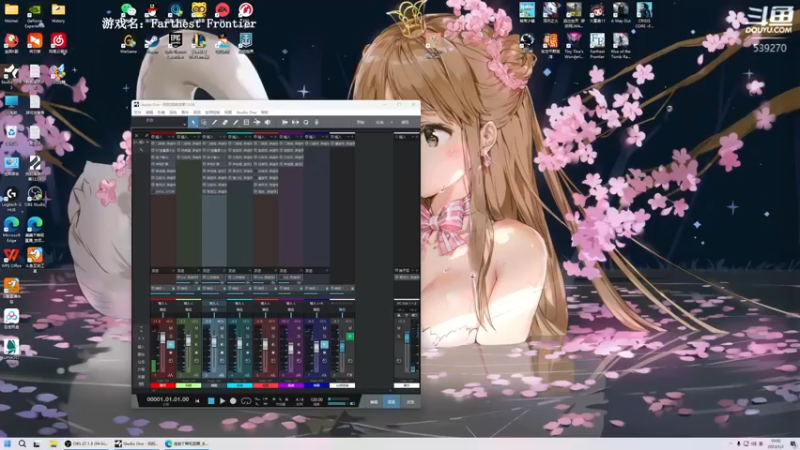The width and height of the screenshot is (800, 450).
Task: Mute the purple sixth mixer channel
Action: pos(298,329)
